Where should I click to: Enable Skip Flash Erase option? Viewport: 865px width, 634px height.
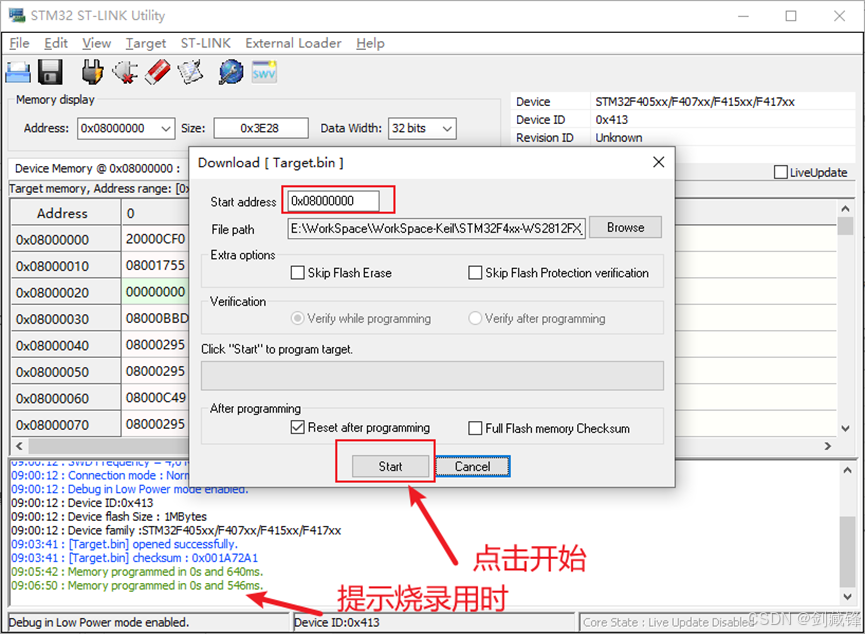297,273
